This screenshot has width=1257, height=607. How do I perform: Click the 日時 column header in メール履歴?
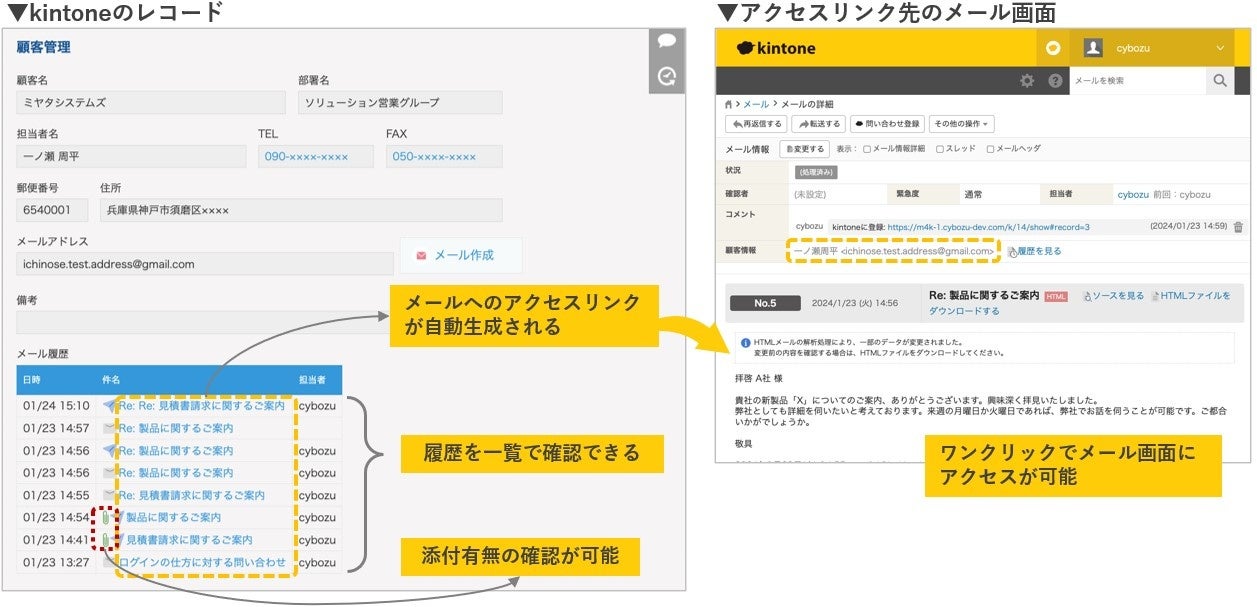(x=33, y=380)
